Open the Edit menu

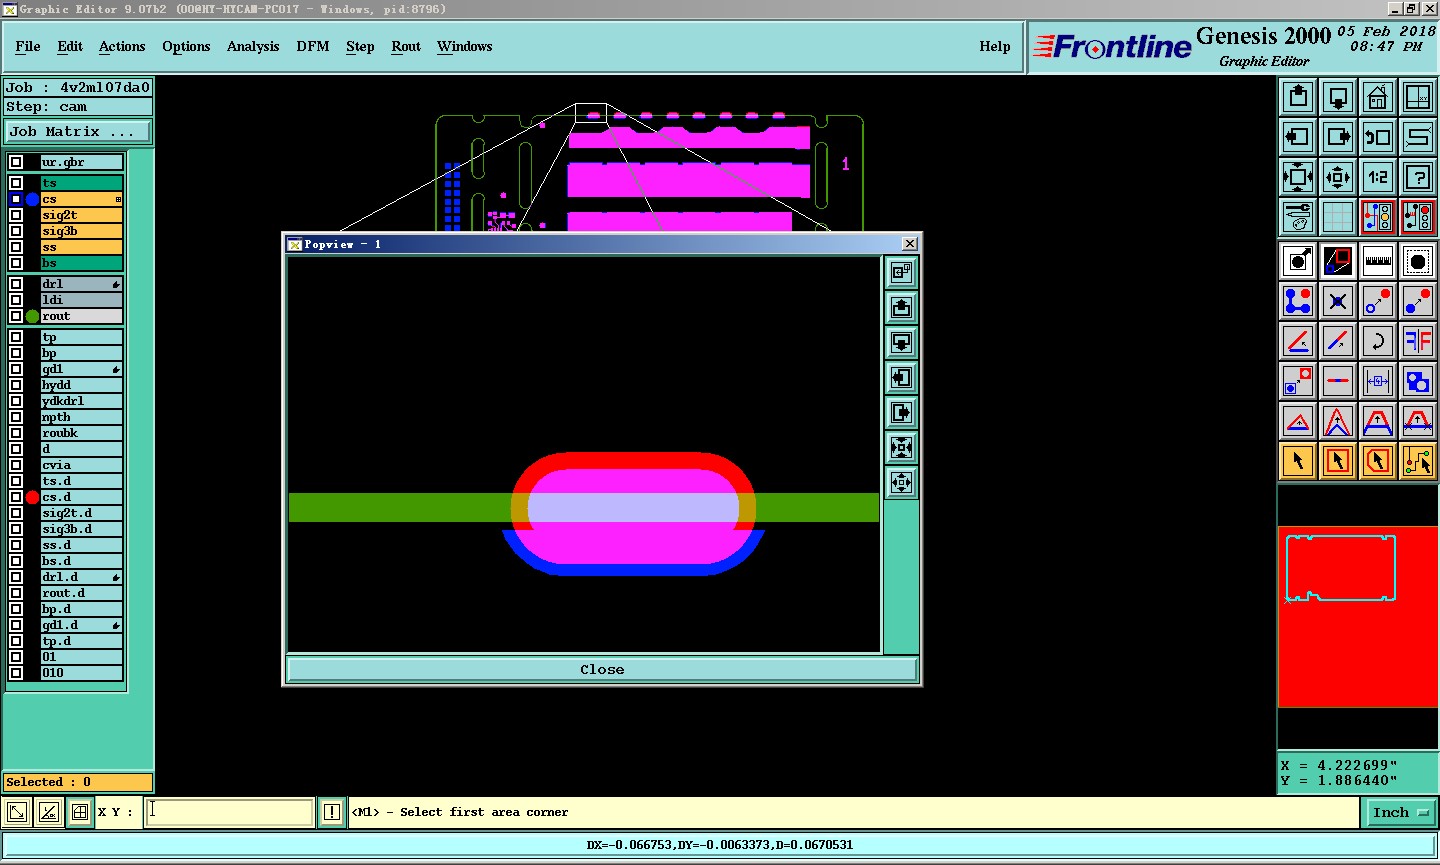70,46
